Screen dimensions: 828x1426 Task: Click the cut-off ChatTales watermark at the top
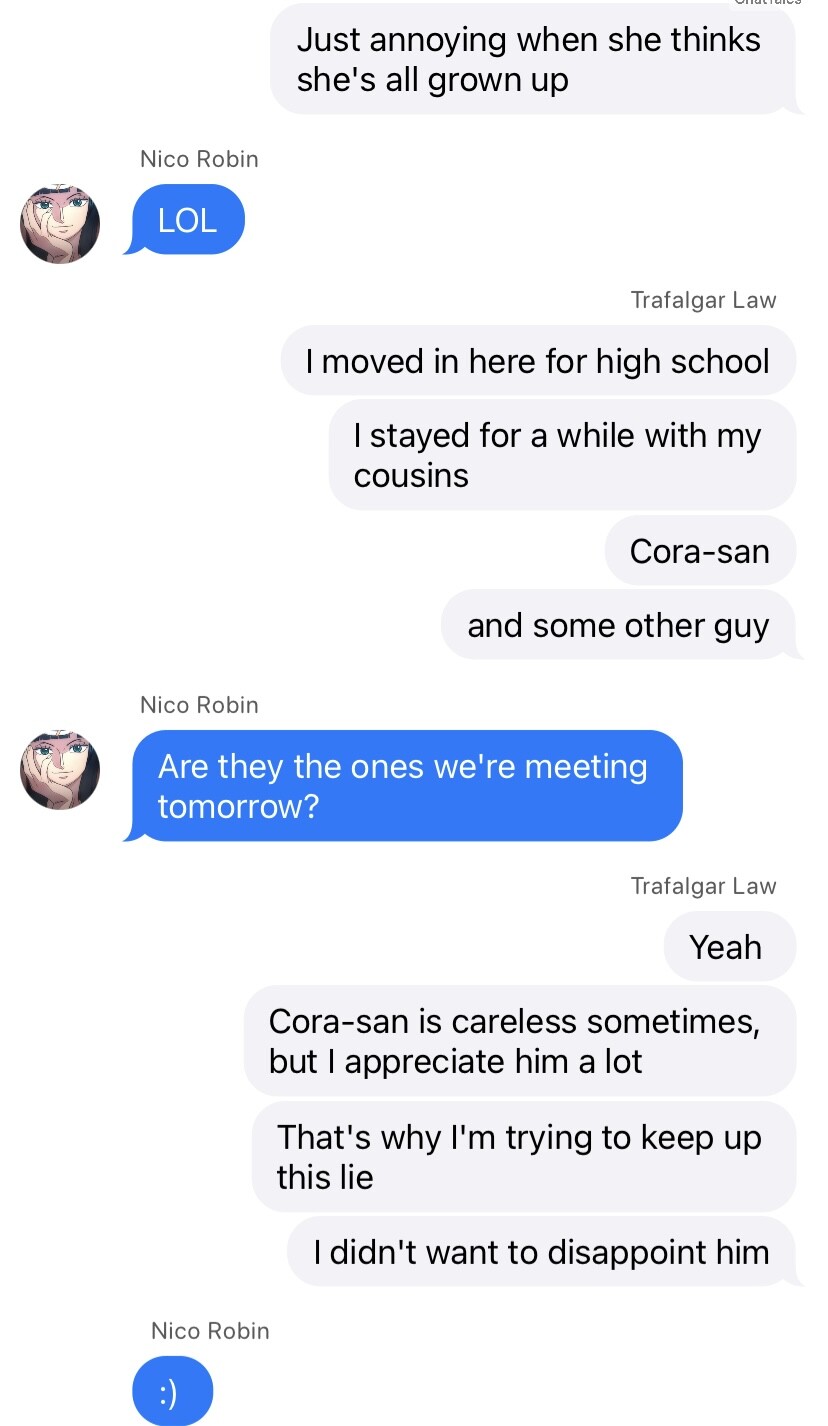767,4
